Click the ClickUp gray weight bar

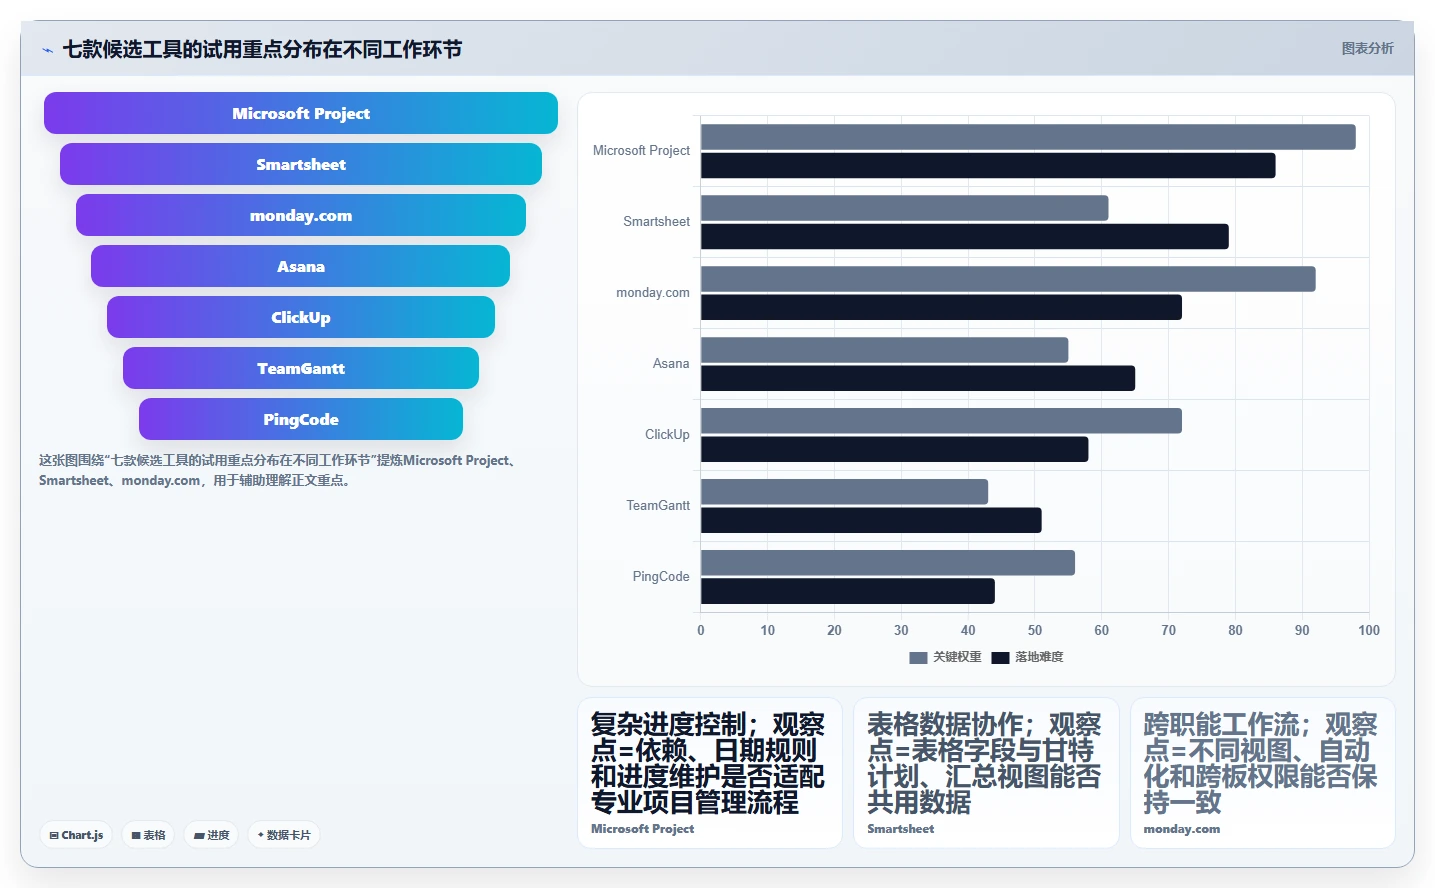coord(941,421)
